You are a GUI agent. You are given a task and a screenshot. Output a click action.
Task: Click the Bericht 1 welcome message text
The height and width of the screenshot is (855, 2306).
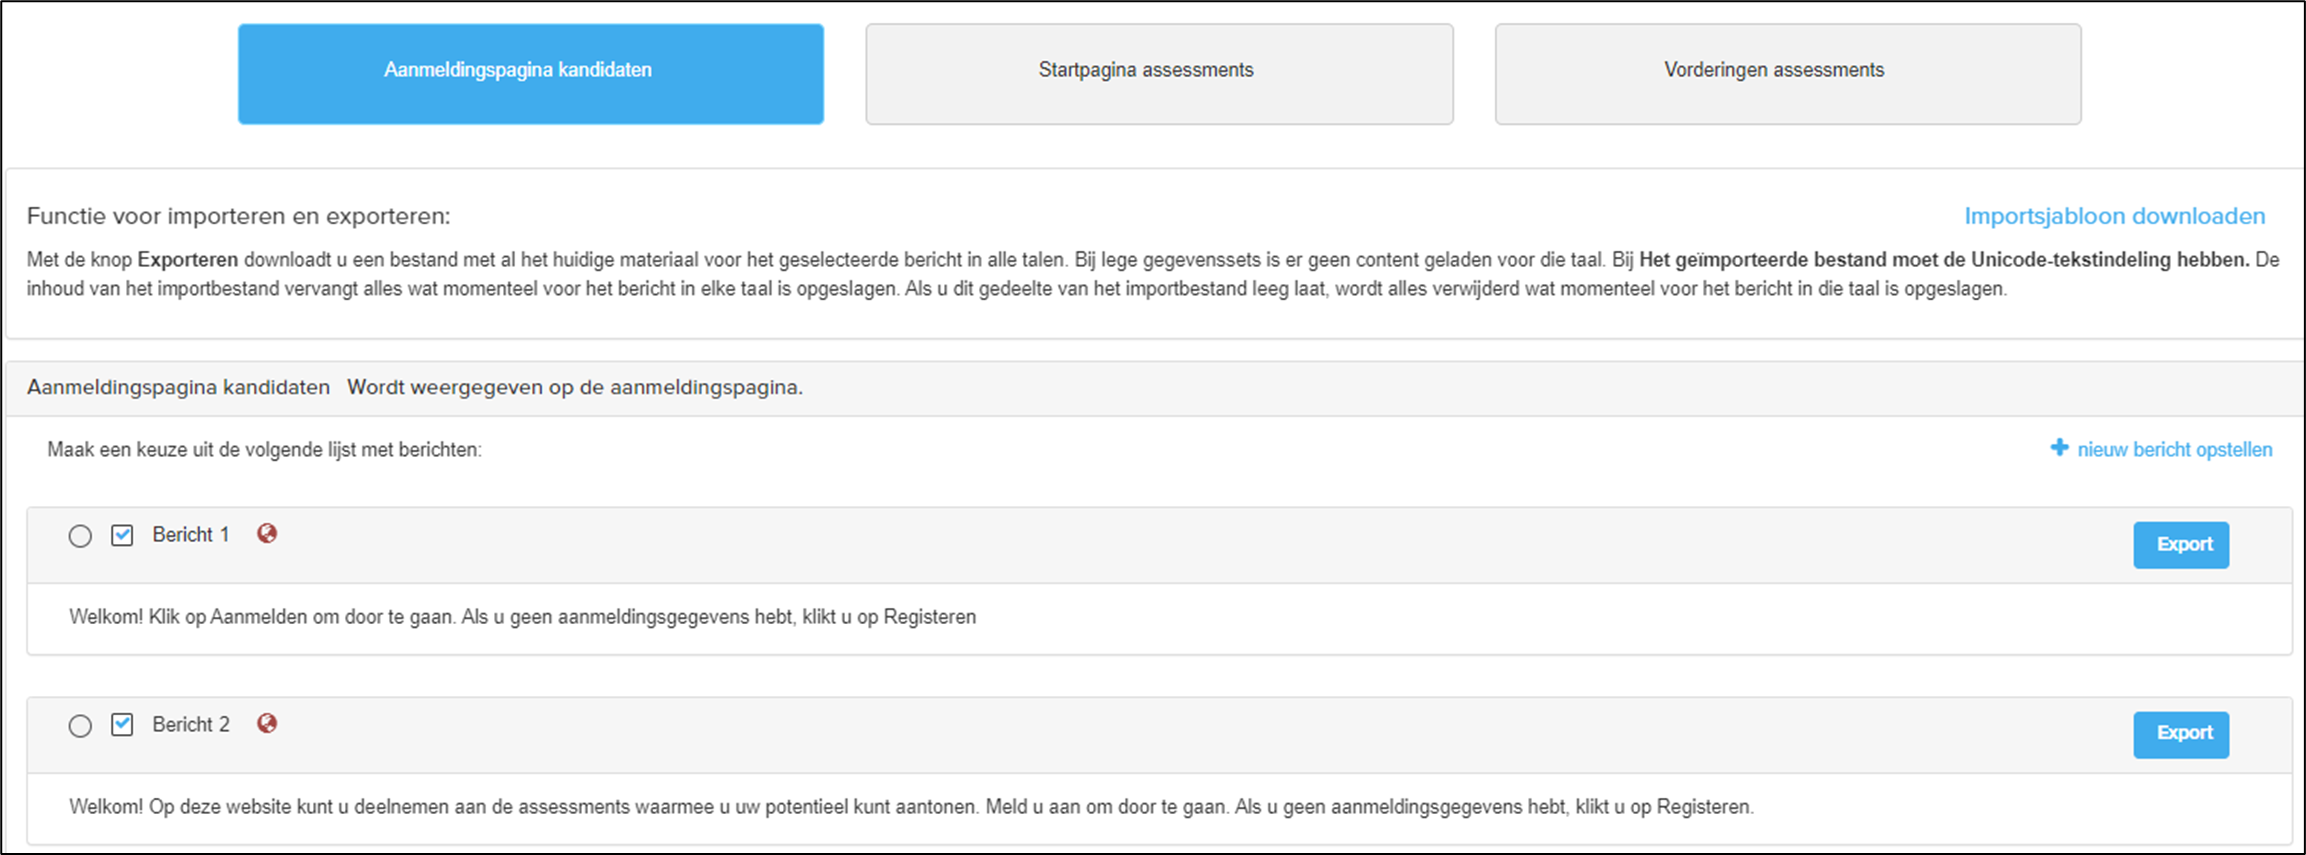point(522,617)
